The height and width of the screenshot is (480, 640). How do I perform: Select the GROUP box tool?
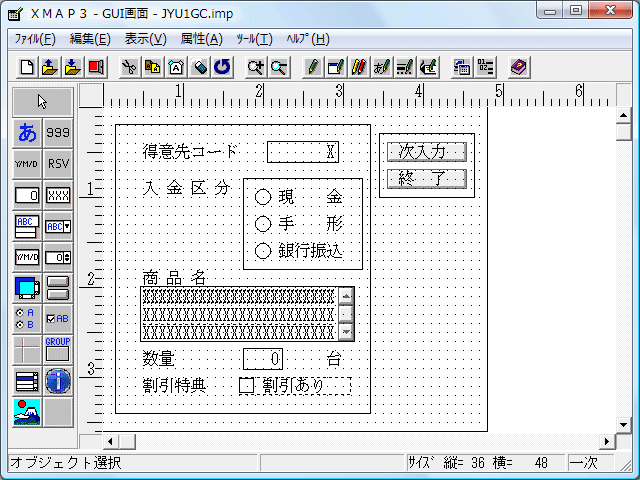point(58,349)
